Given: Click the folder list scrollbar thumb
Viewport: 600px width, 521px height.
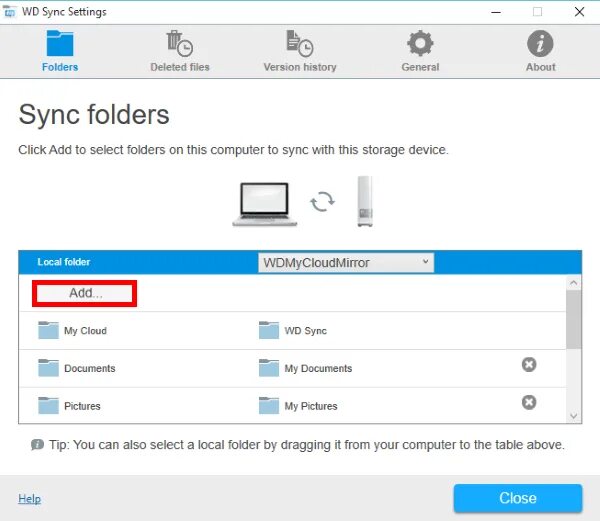Looking at the screenshot, I should (573, 319).
